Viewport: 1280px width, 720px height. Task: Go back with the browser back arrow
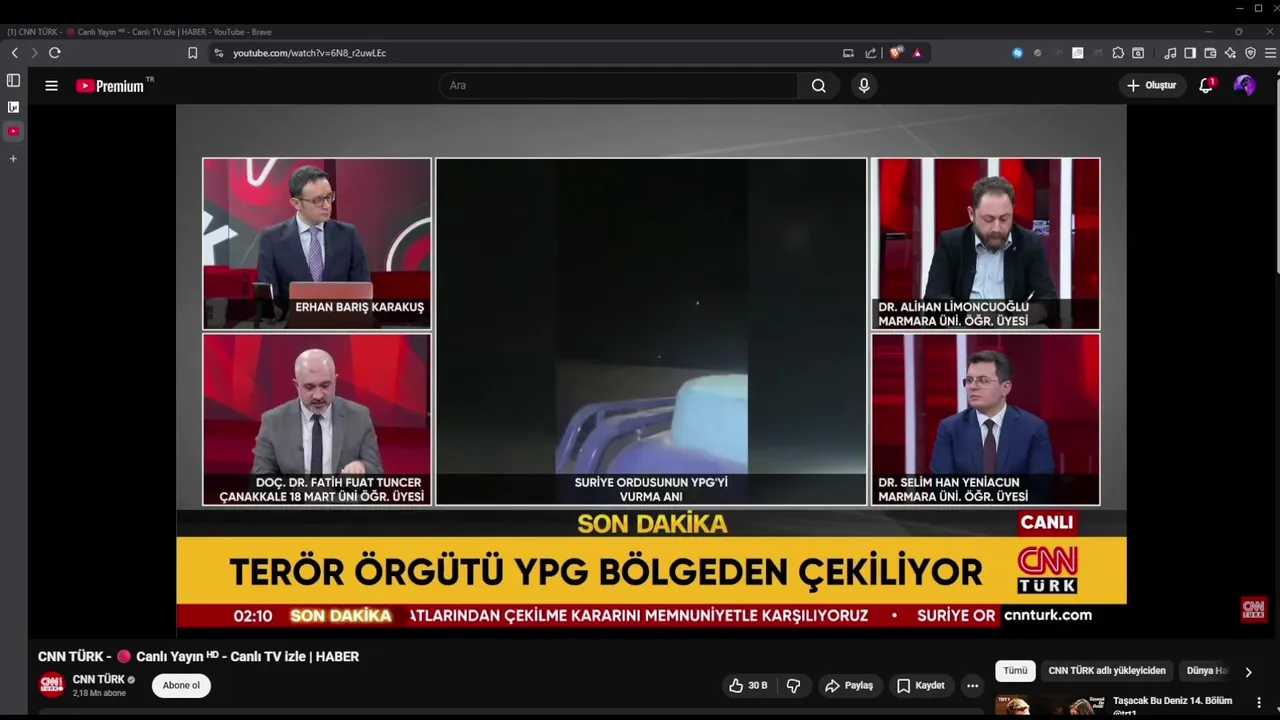15,53
